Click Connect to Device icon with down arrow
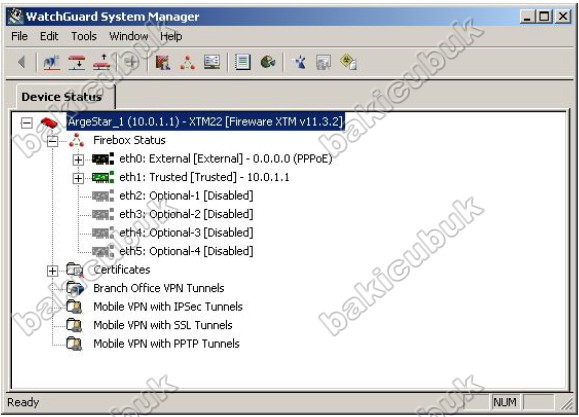 (x=77, y=62)
